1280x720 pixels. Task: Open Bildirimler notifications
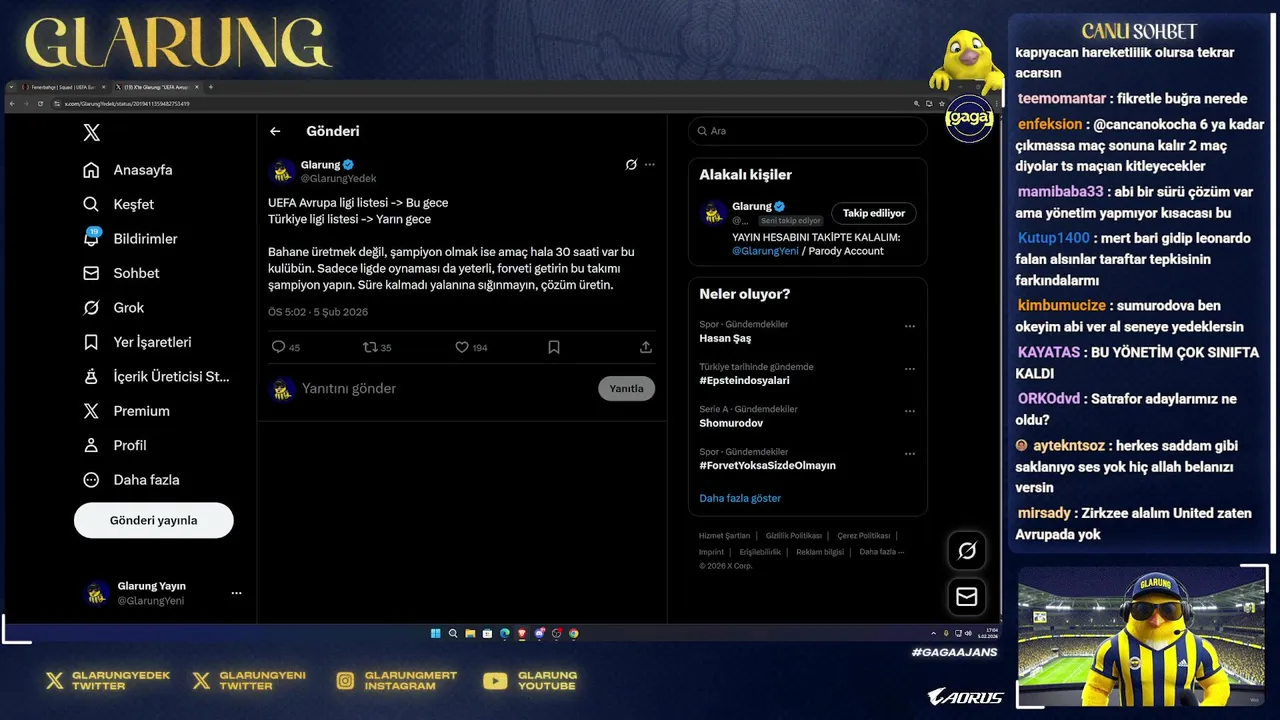[130, 239]
